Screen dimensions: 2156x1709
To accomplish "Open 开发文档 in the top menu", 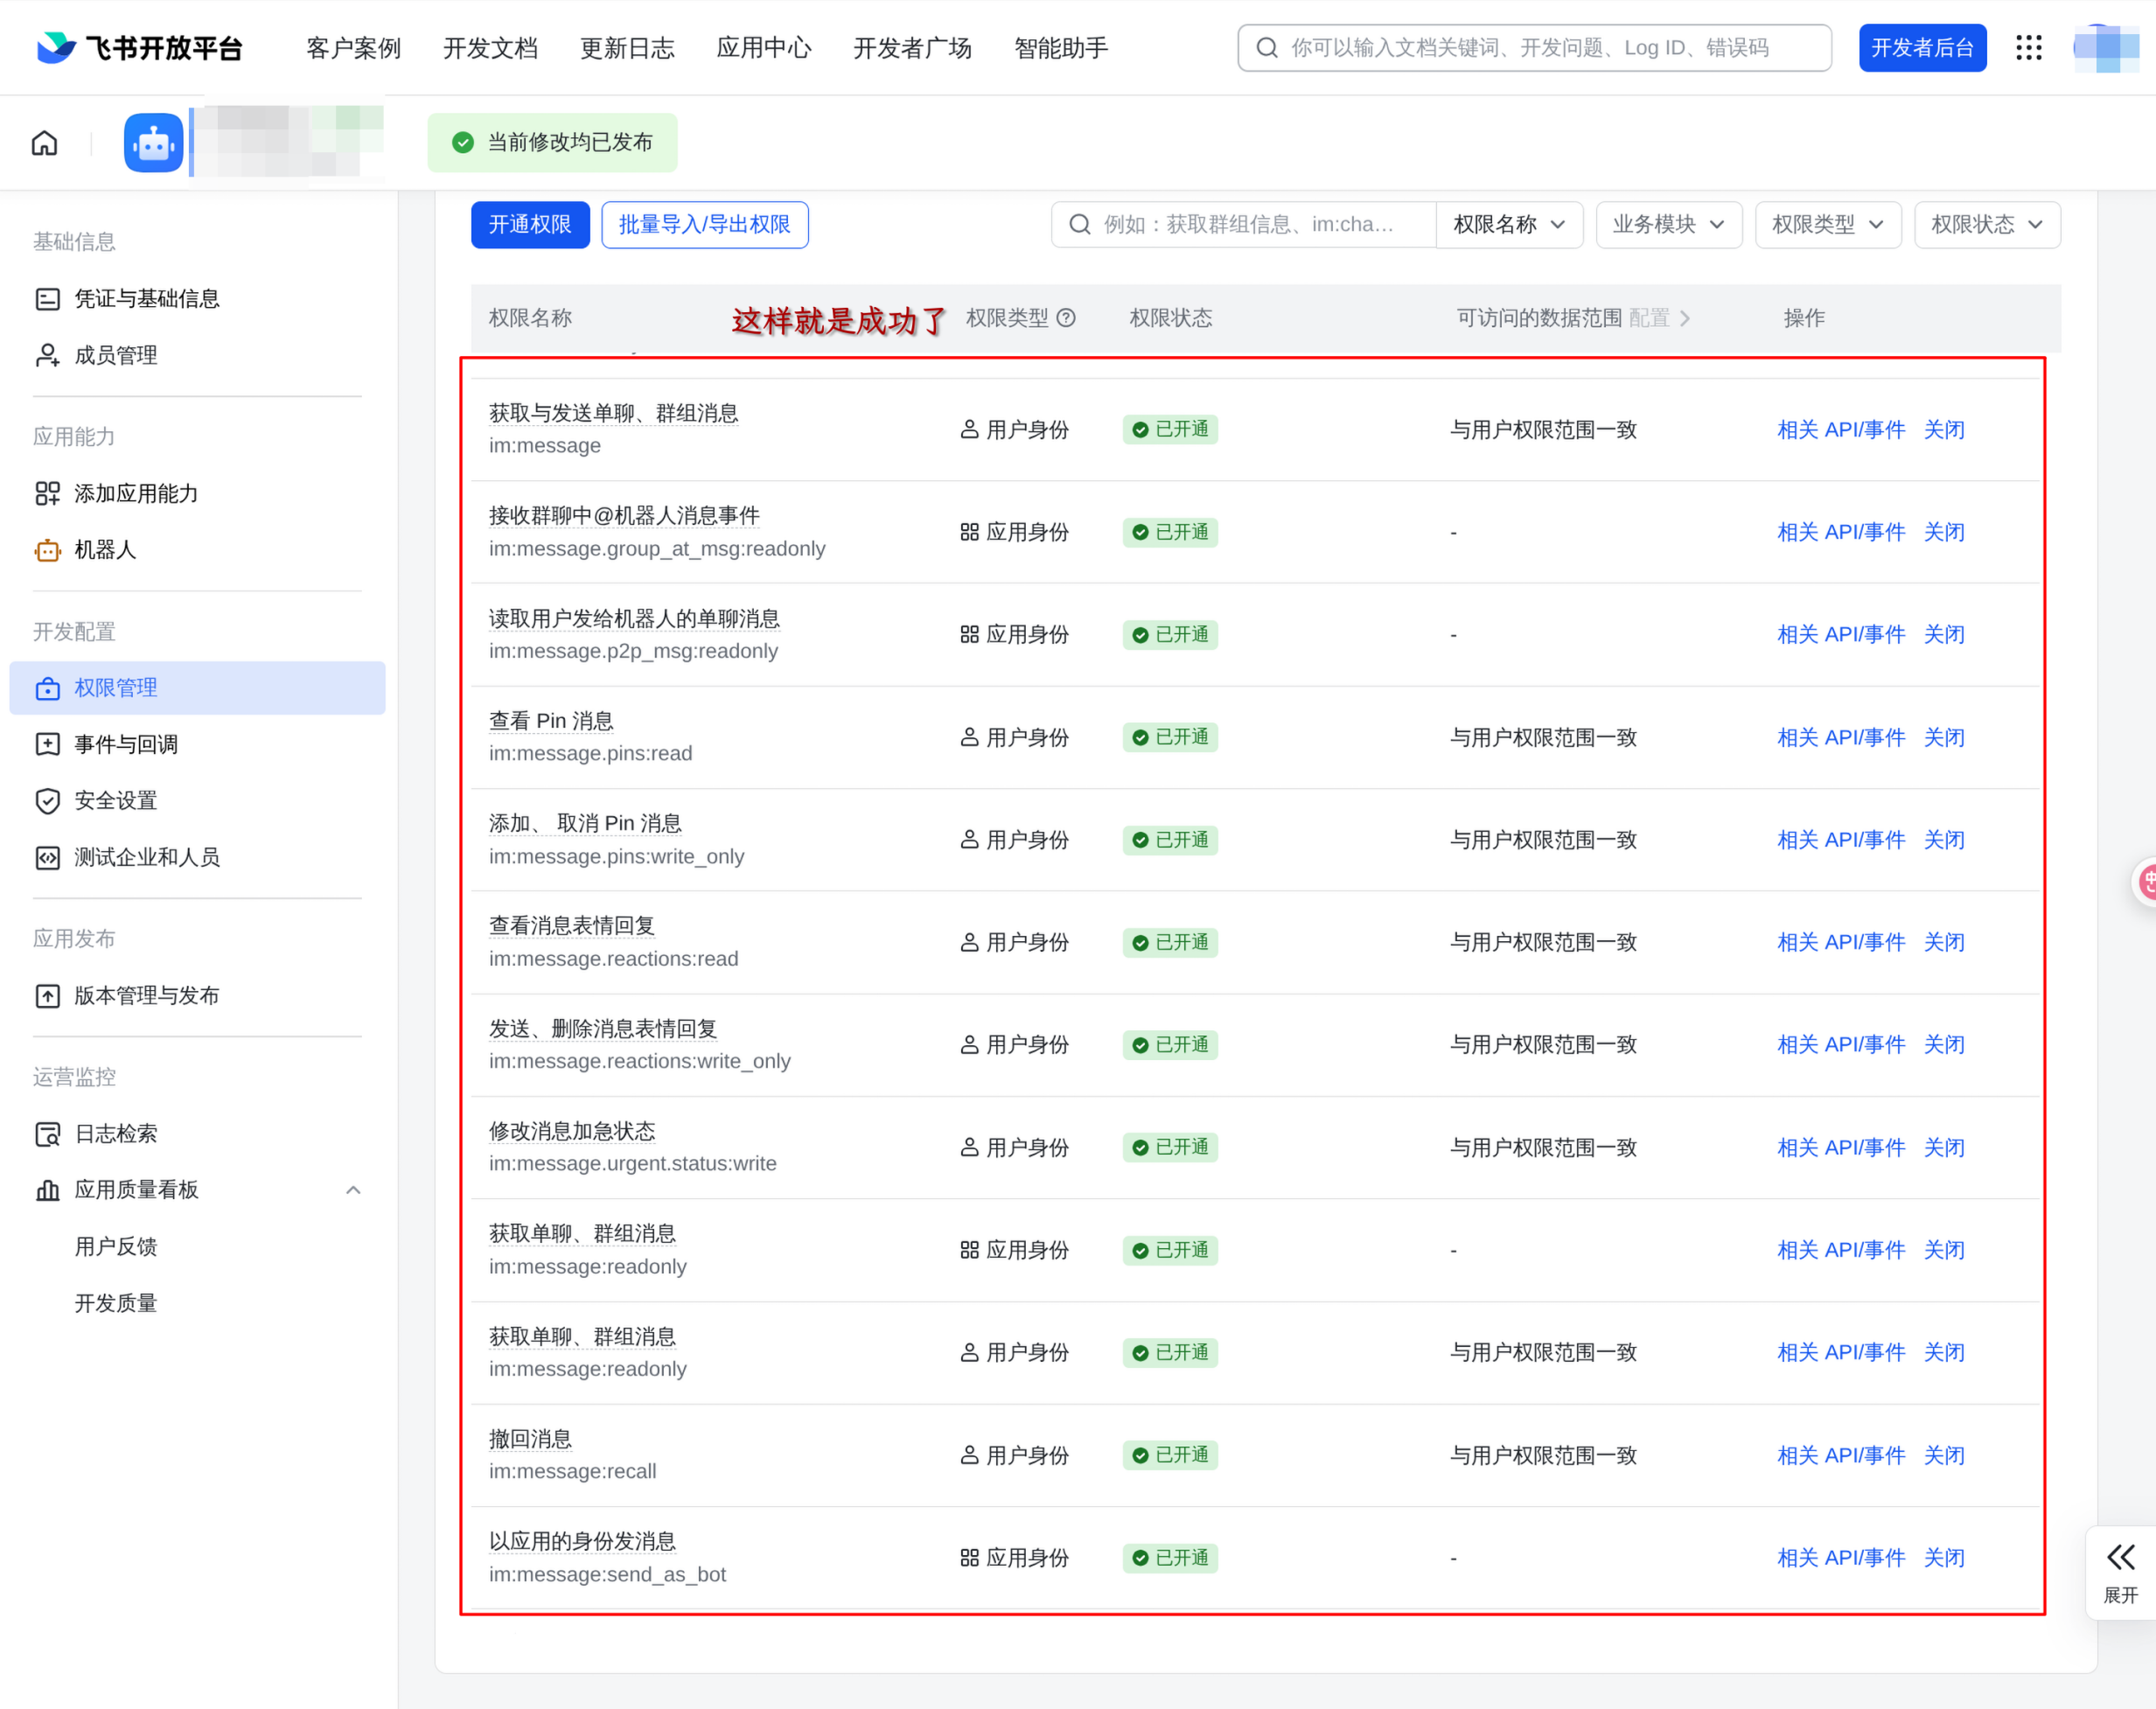I will coord(490,47).
